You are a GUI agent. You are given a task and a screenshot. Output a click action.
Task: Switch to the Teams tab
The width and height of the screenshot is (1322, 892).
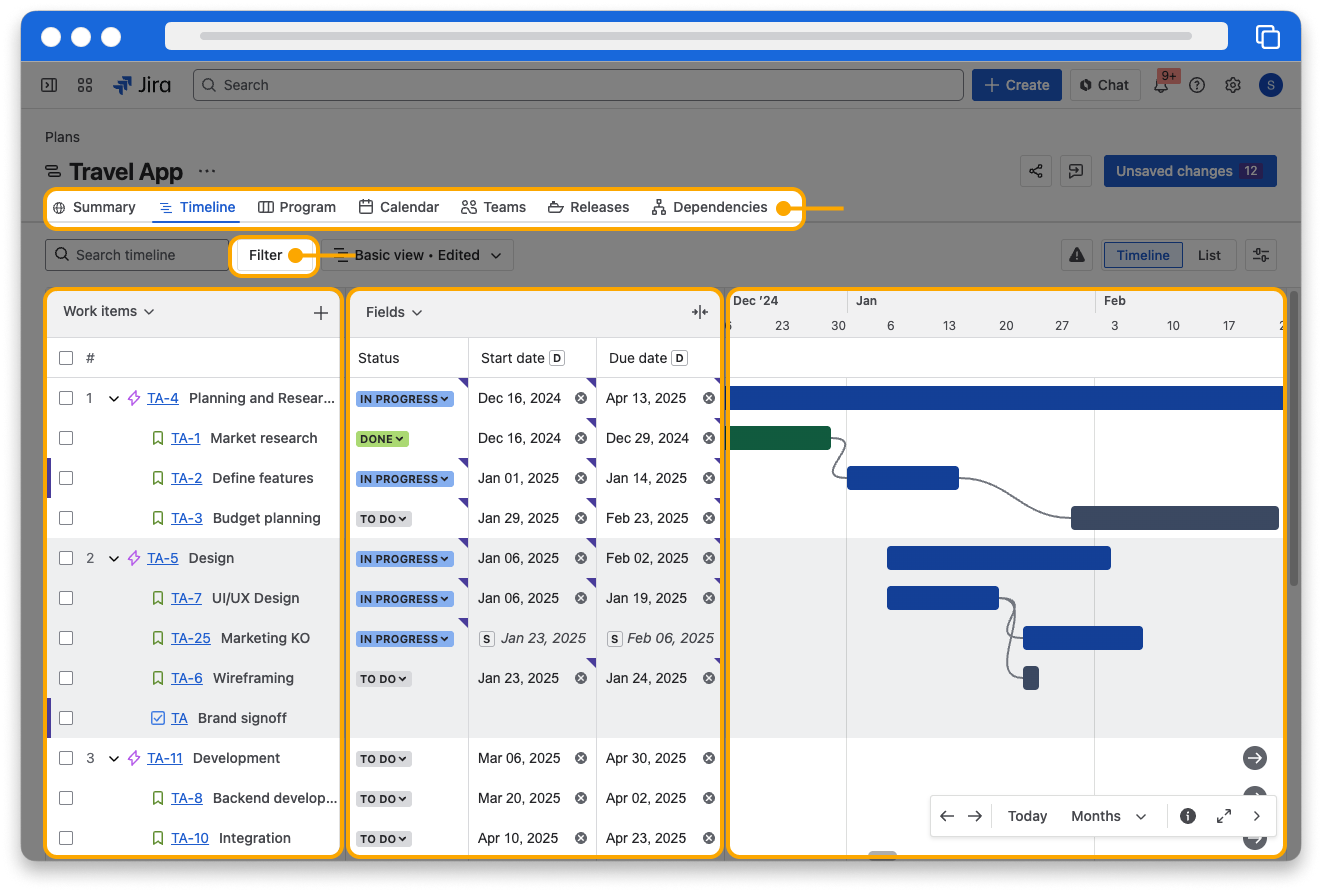pos(493,207)
